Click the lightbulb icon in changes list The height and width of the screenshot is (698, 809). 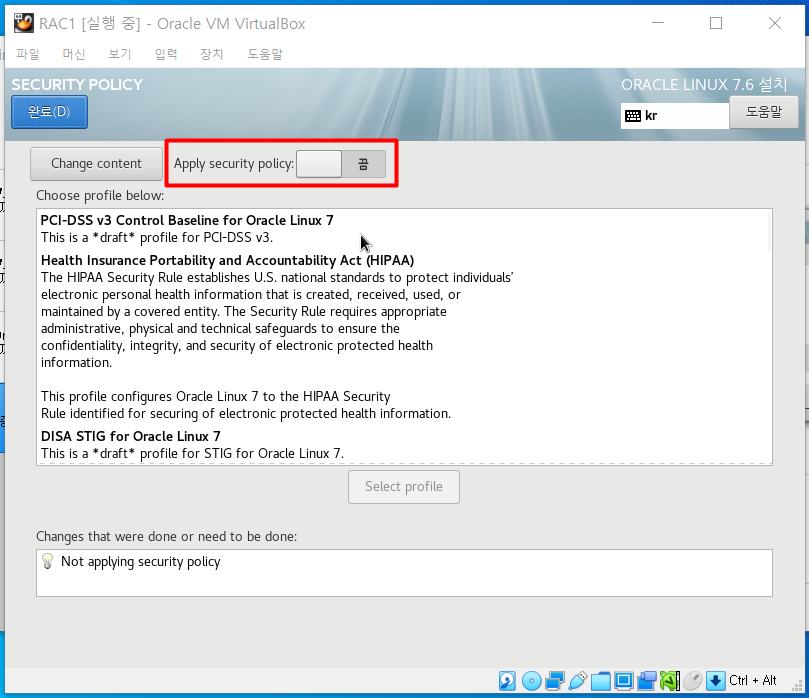pyautogui.click(x=47, y=561)
